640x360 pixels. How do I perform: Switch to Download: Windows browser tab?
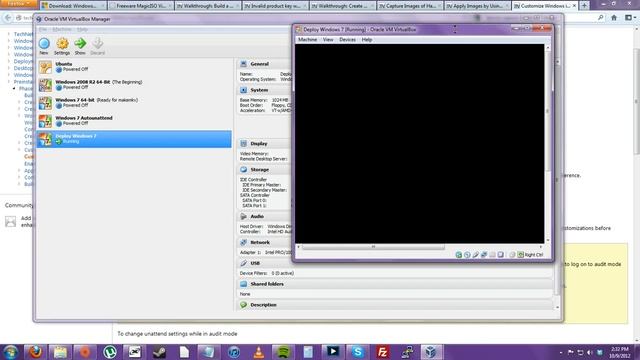click(73, 6)
